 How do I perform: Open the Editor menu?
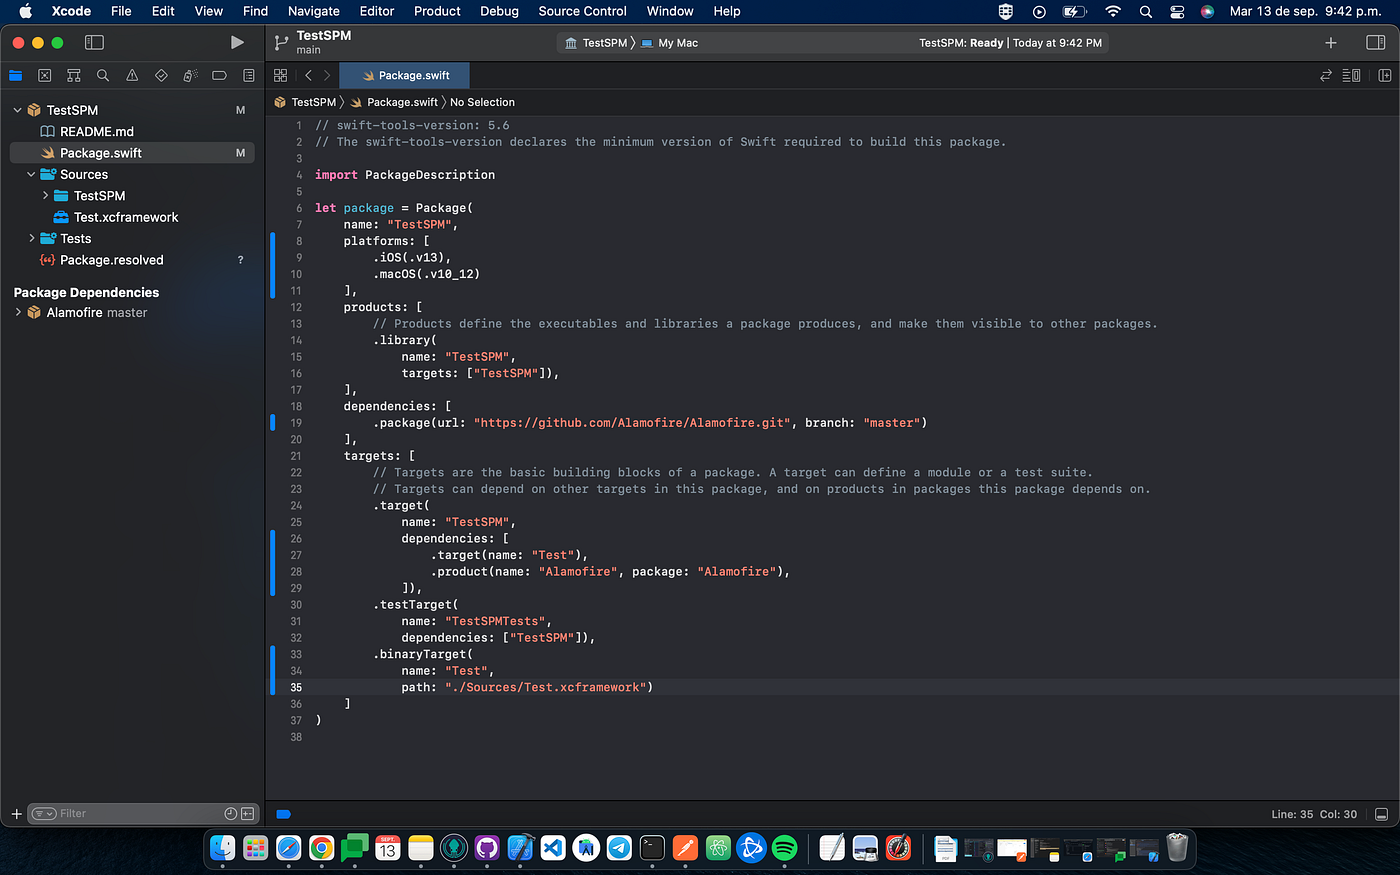(x=377, y=11)
